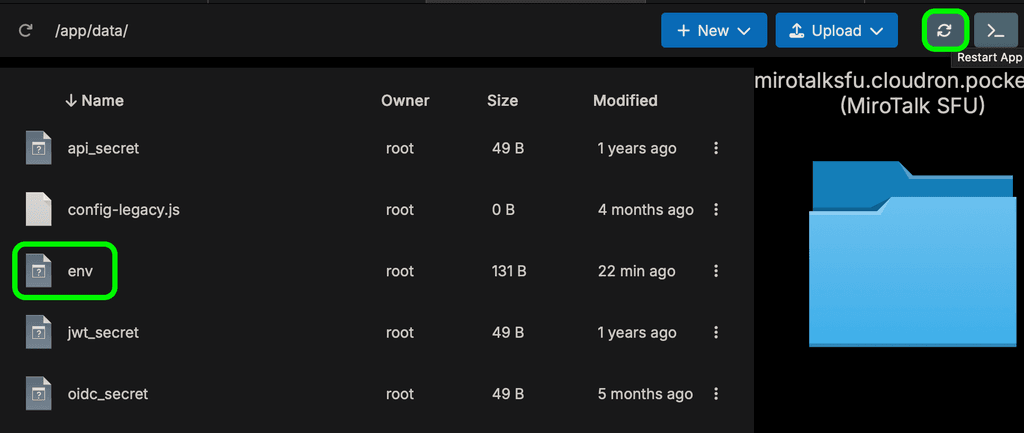Open the three-dot menu for api_secret

tap(716, 148)
